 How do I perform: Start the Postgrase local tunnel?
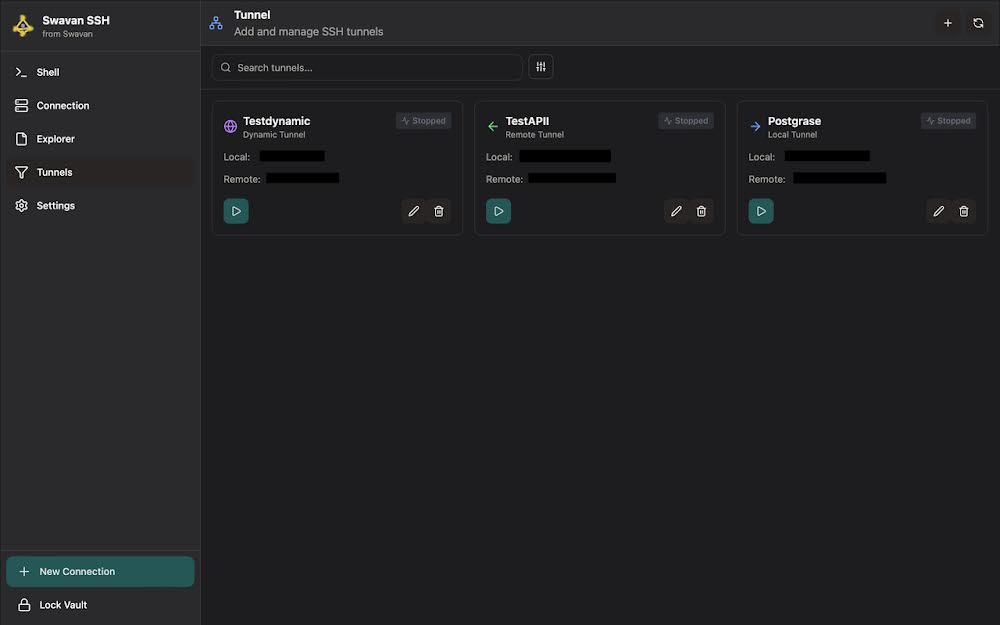(x=761, y=211)
